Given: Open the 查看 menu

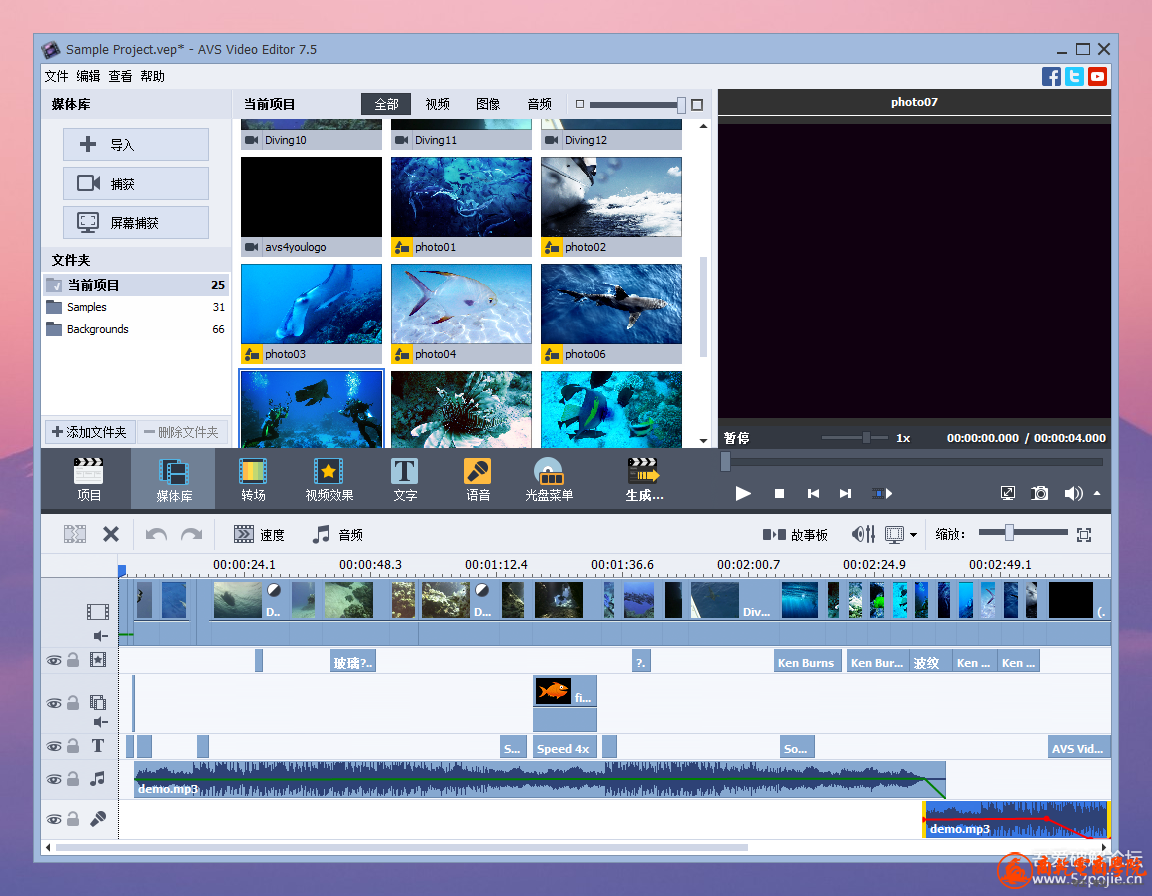Looking at the screenshot, I should [120, 76].
